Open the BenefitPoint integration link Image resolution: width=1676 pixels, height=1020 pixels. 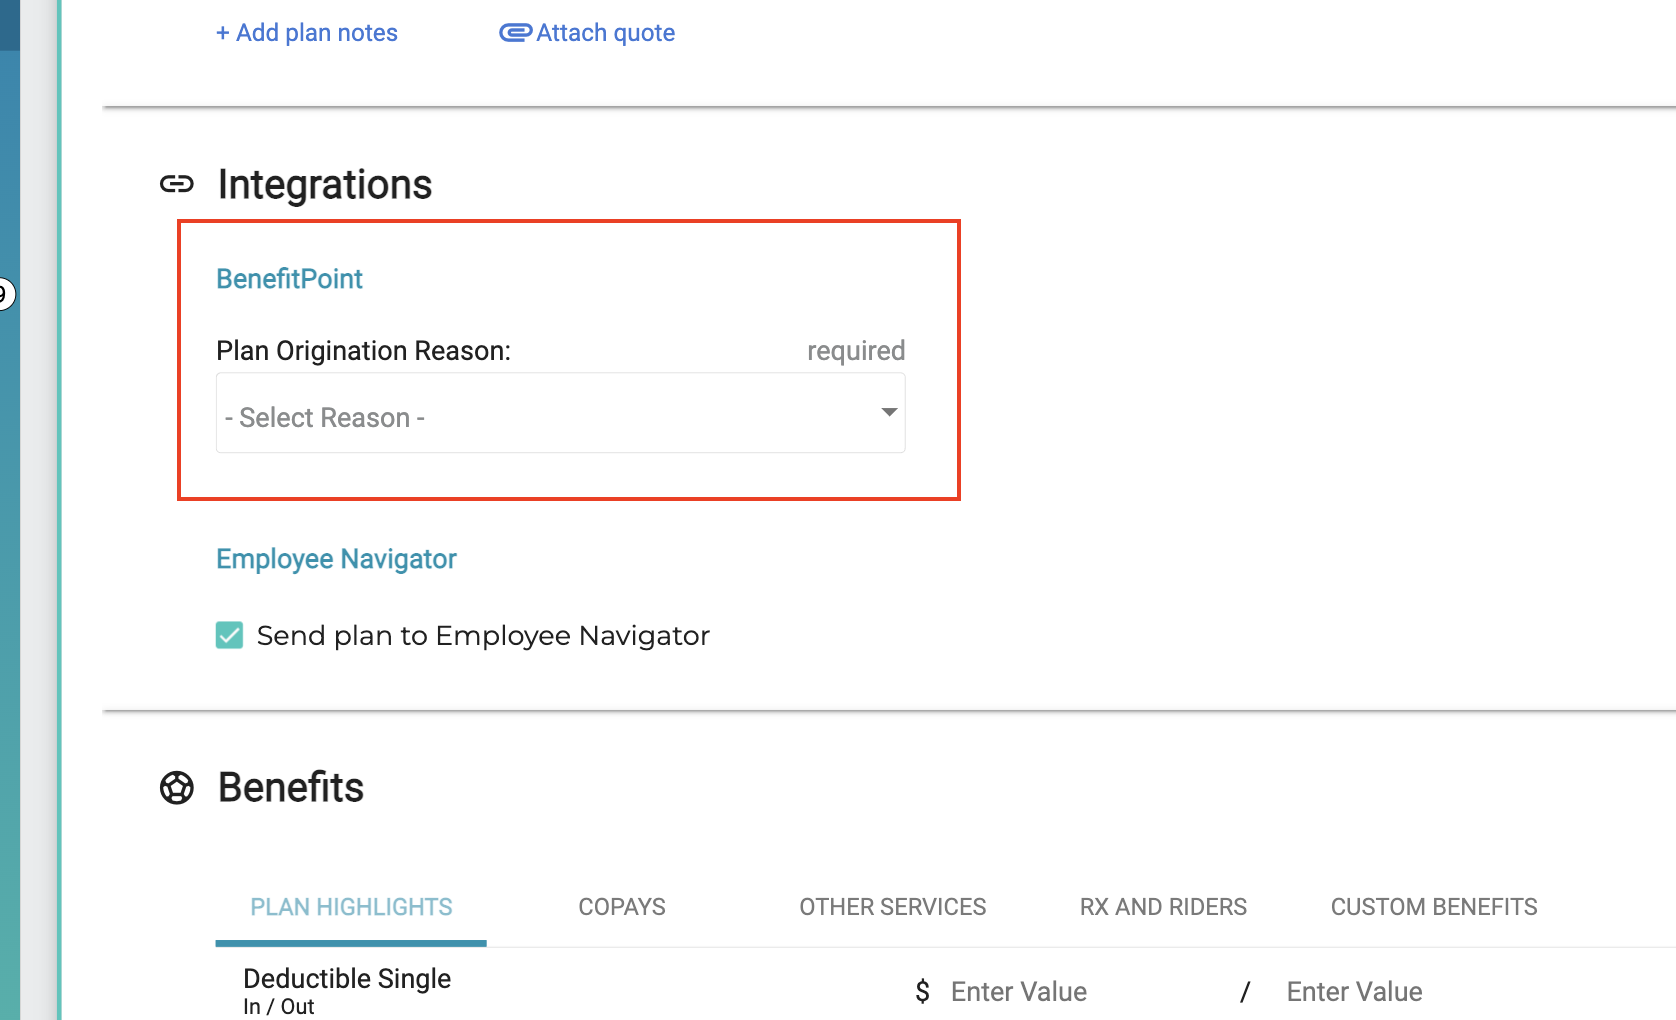tap(289, 279)
